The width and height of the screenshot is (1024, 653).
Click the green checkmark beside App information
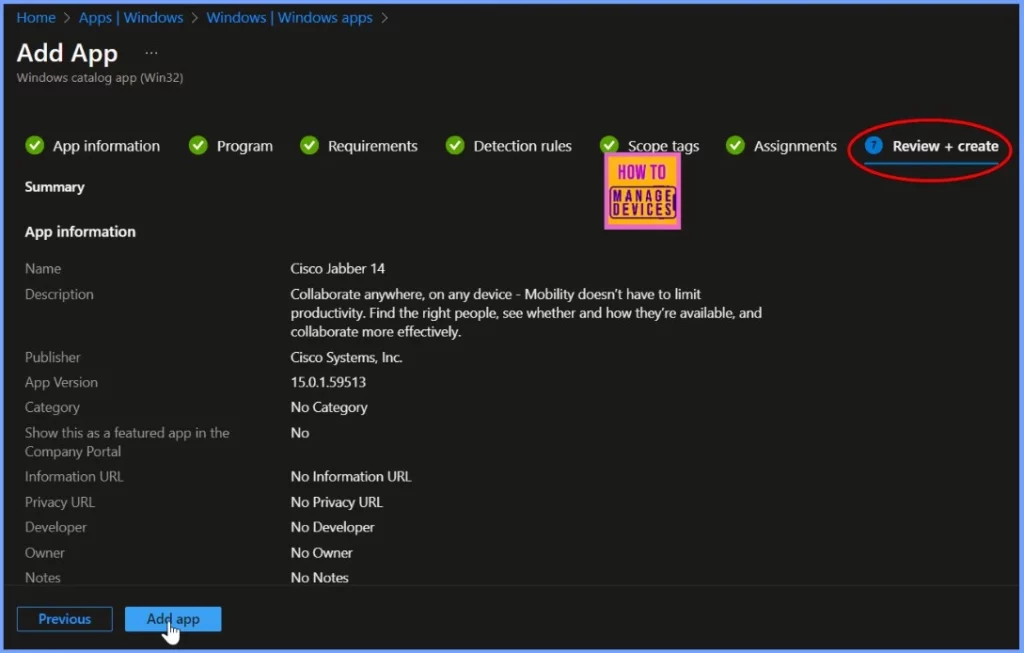pyautogui.click(x=35, y=145)
